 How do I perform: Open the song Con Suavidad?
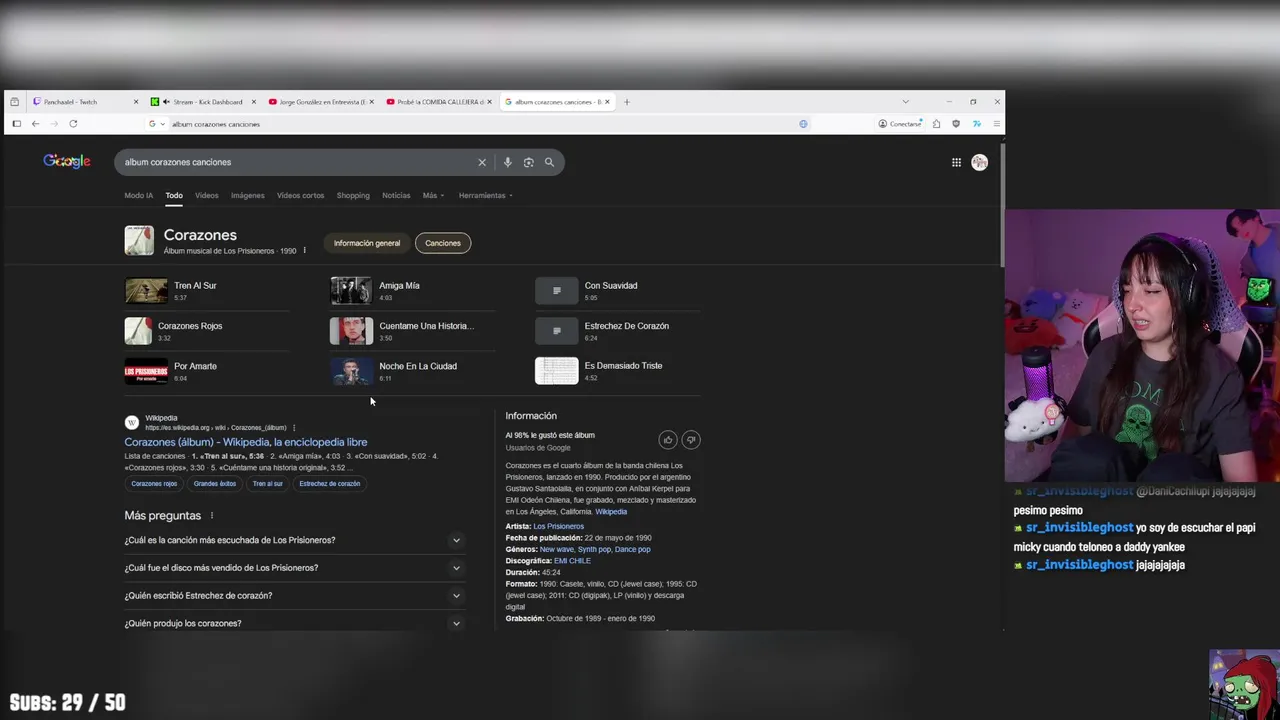(x=618, y=290)
